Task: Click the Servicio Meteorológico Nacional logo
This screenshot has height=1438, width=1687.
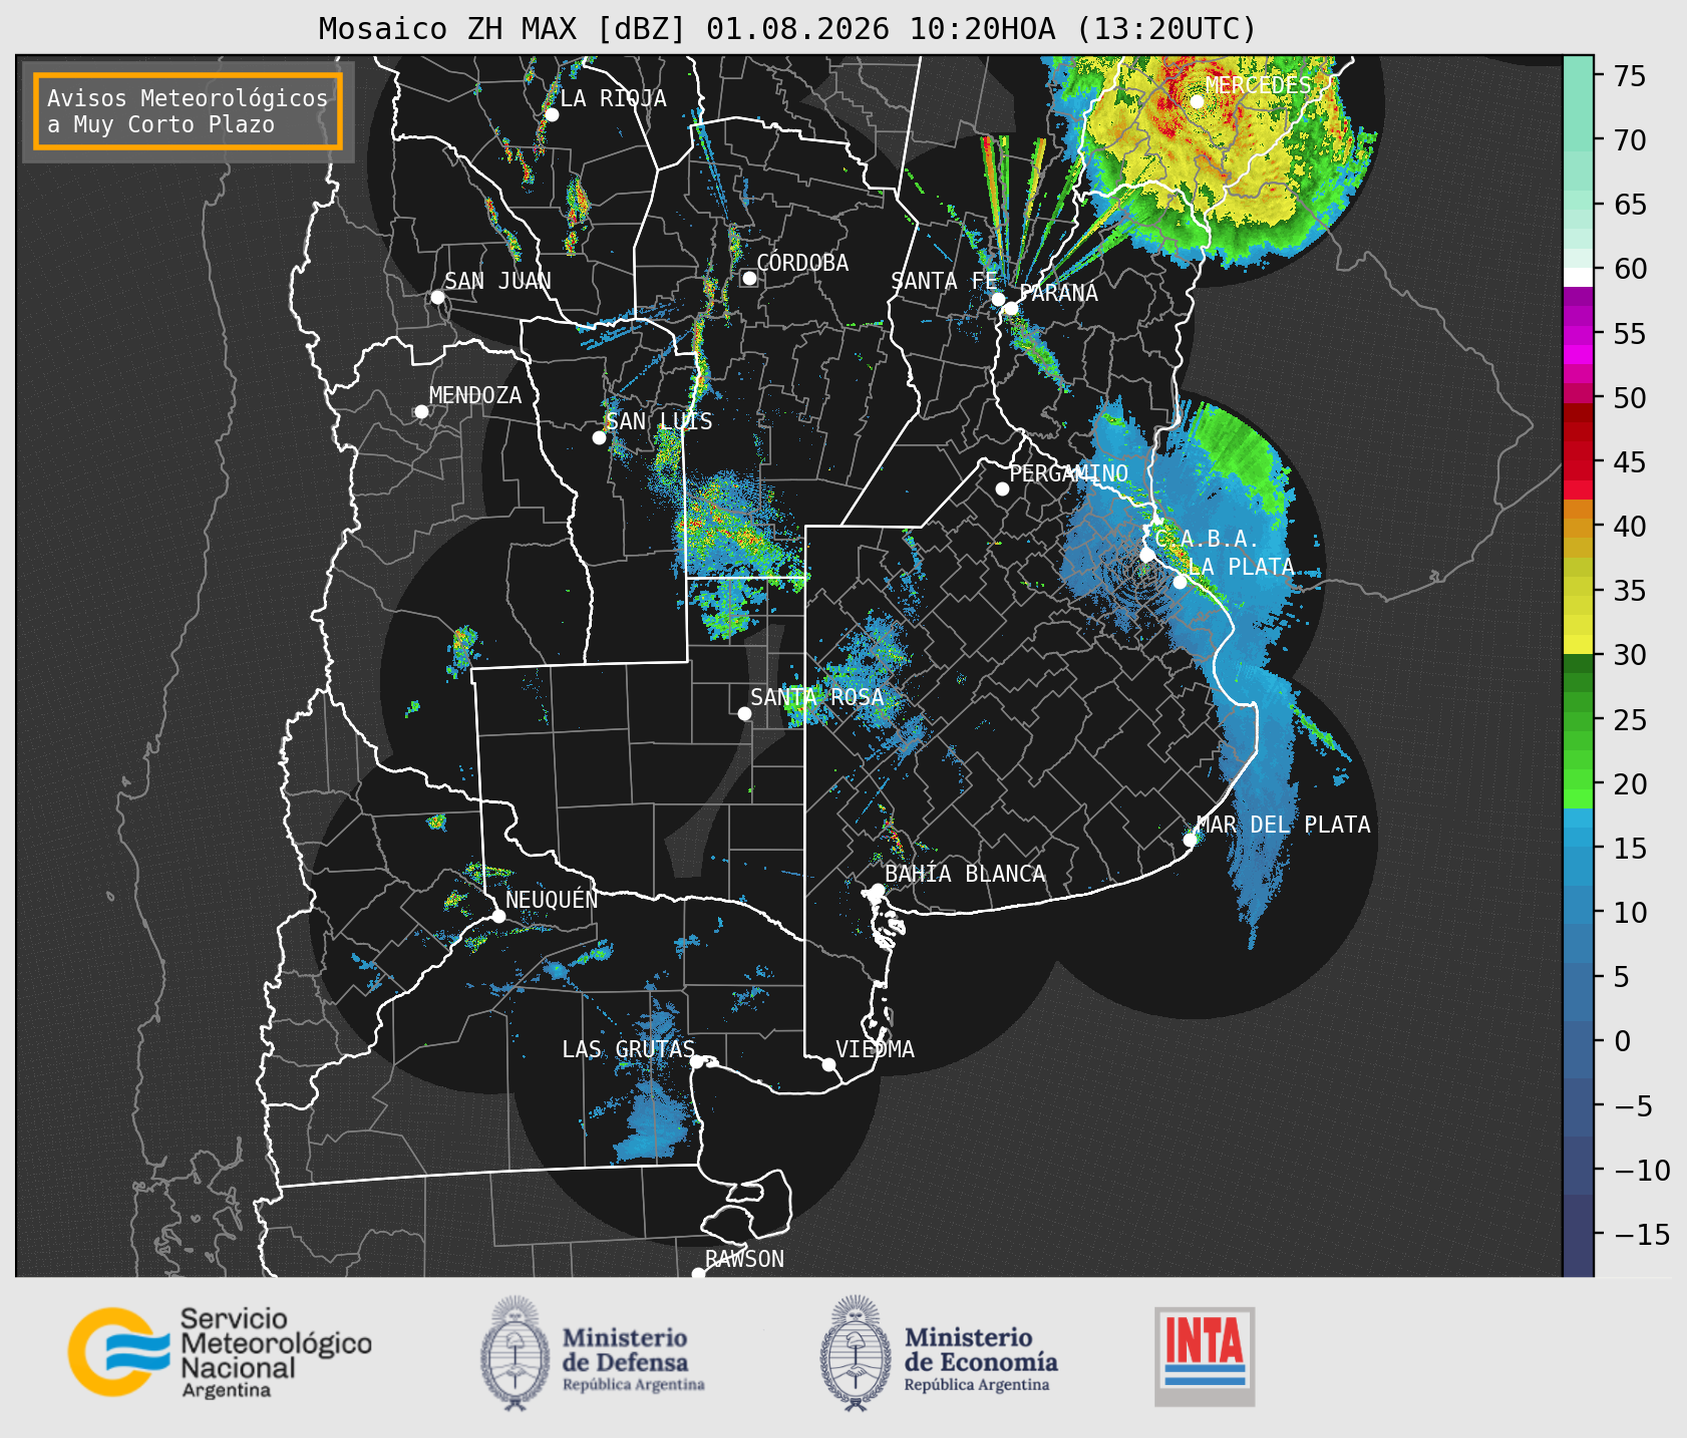Action: click(220, 1352)
